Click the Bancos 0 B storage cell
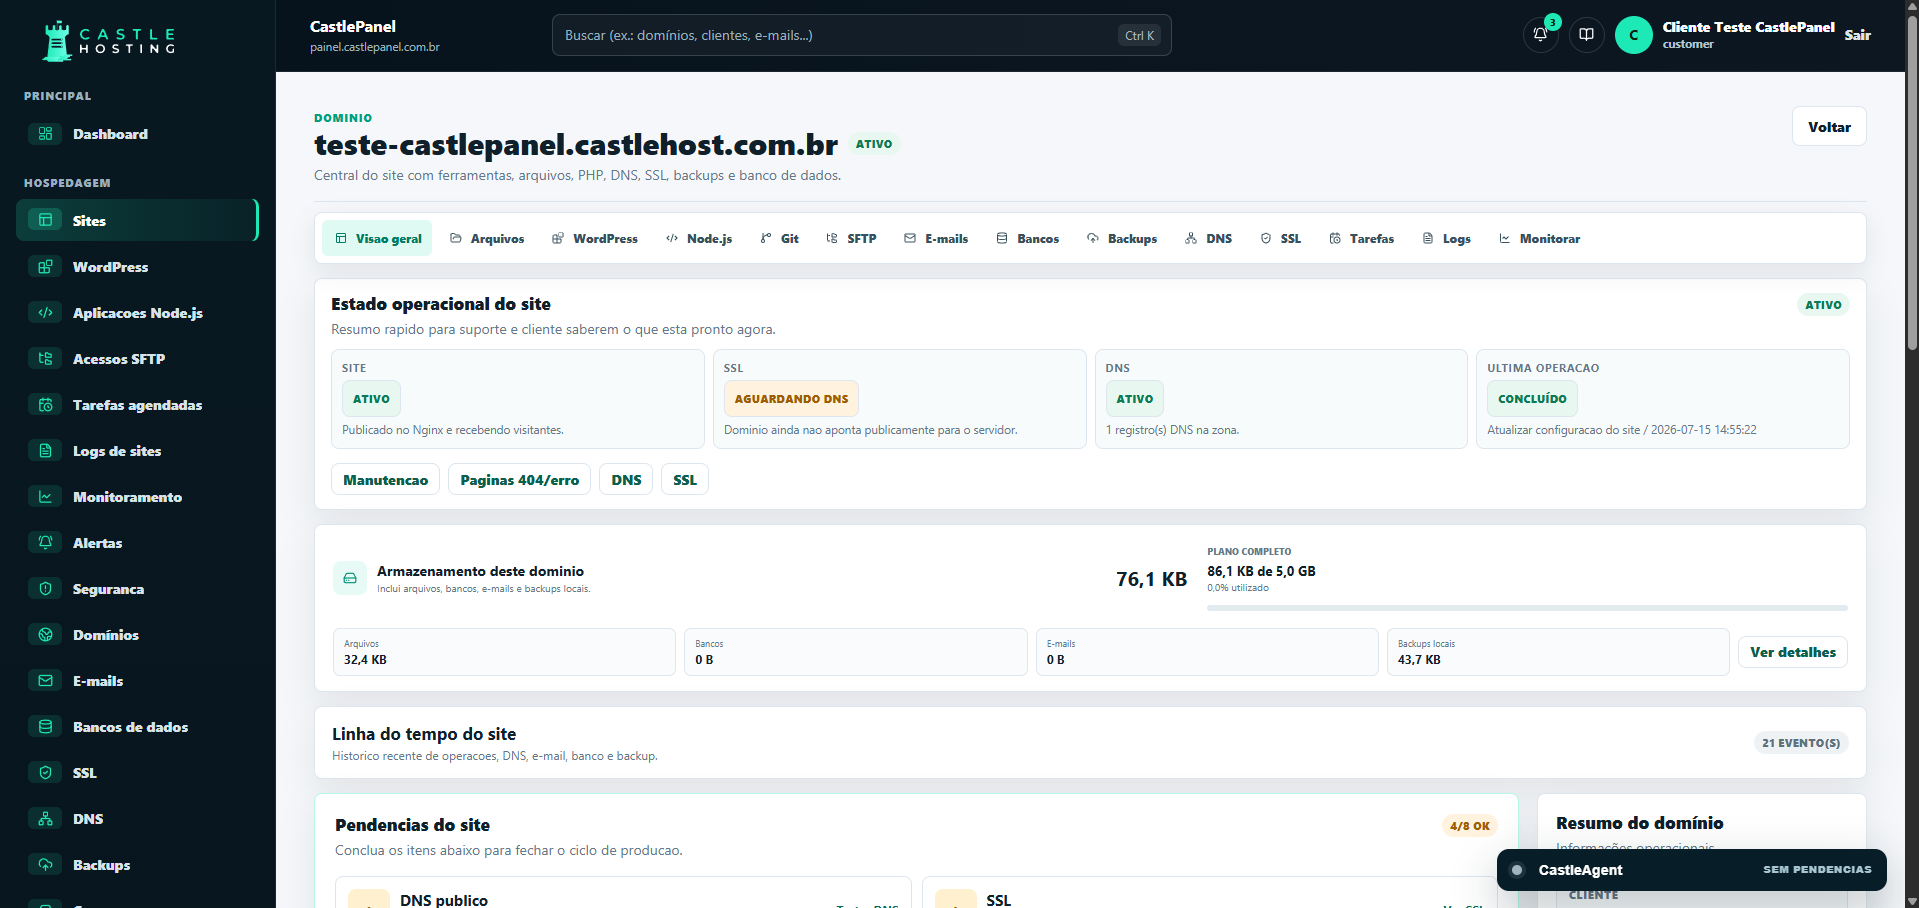The height and width of the screenshot is (908, 1919). [x=855, y=652]
